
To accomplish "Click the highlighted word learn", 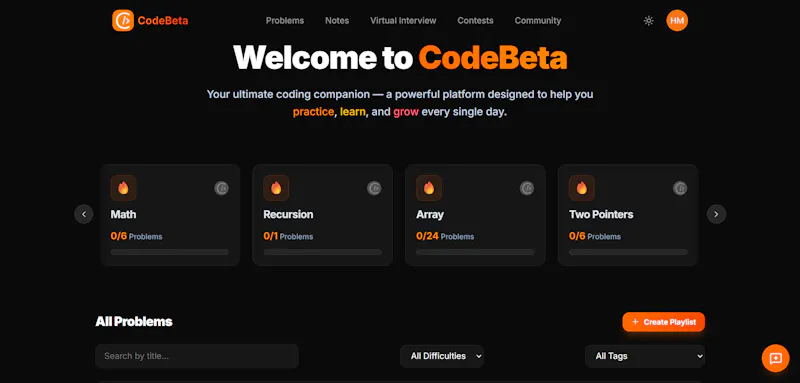I will click(353, 112).
